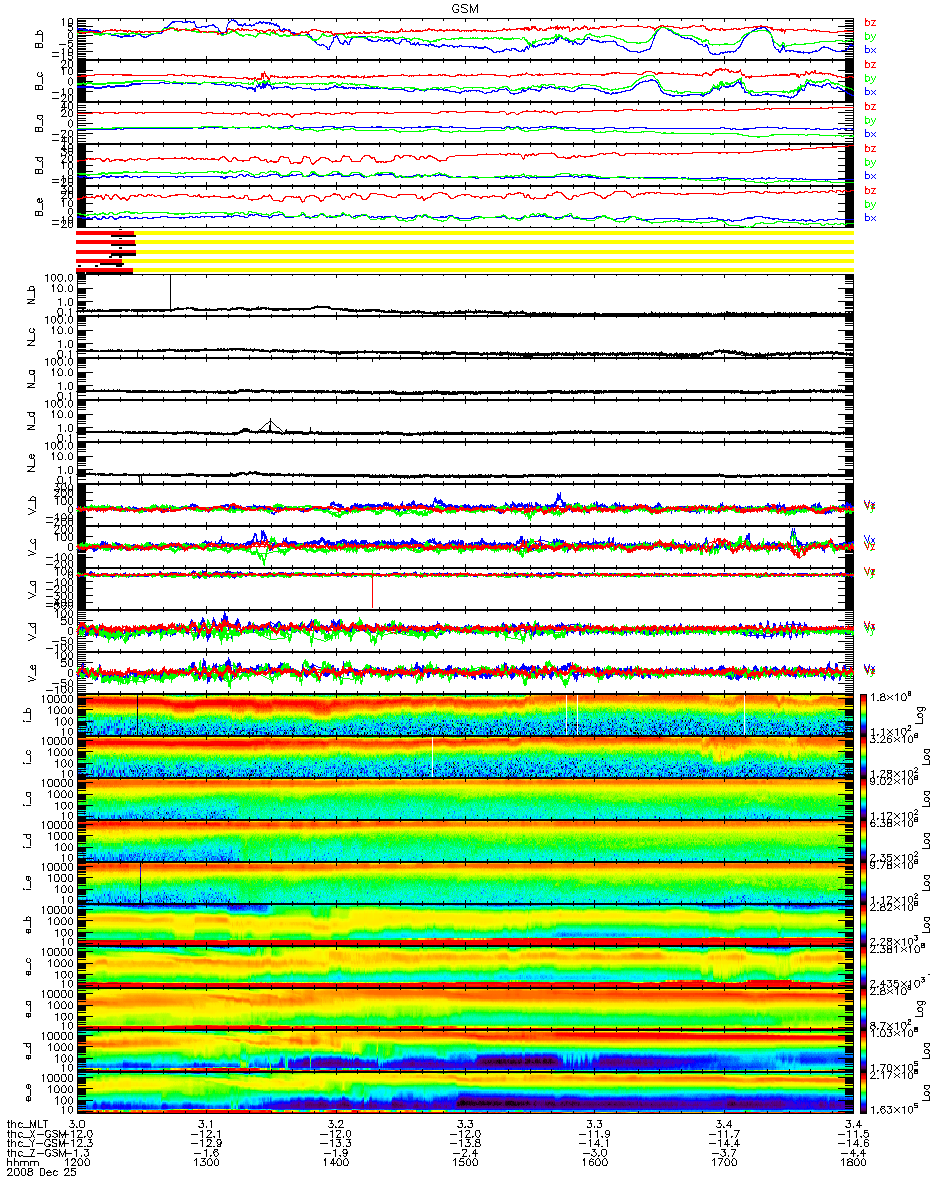Click the e_c spectrogram color bar

click(x=864, y=967)
